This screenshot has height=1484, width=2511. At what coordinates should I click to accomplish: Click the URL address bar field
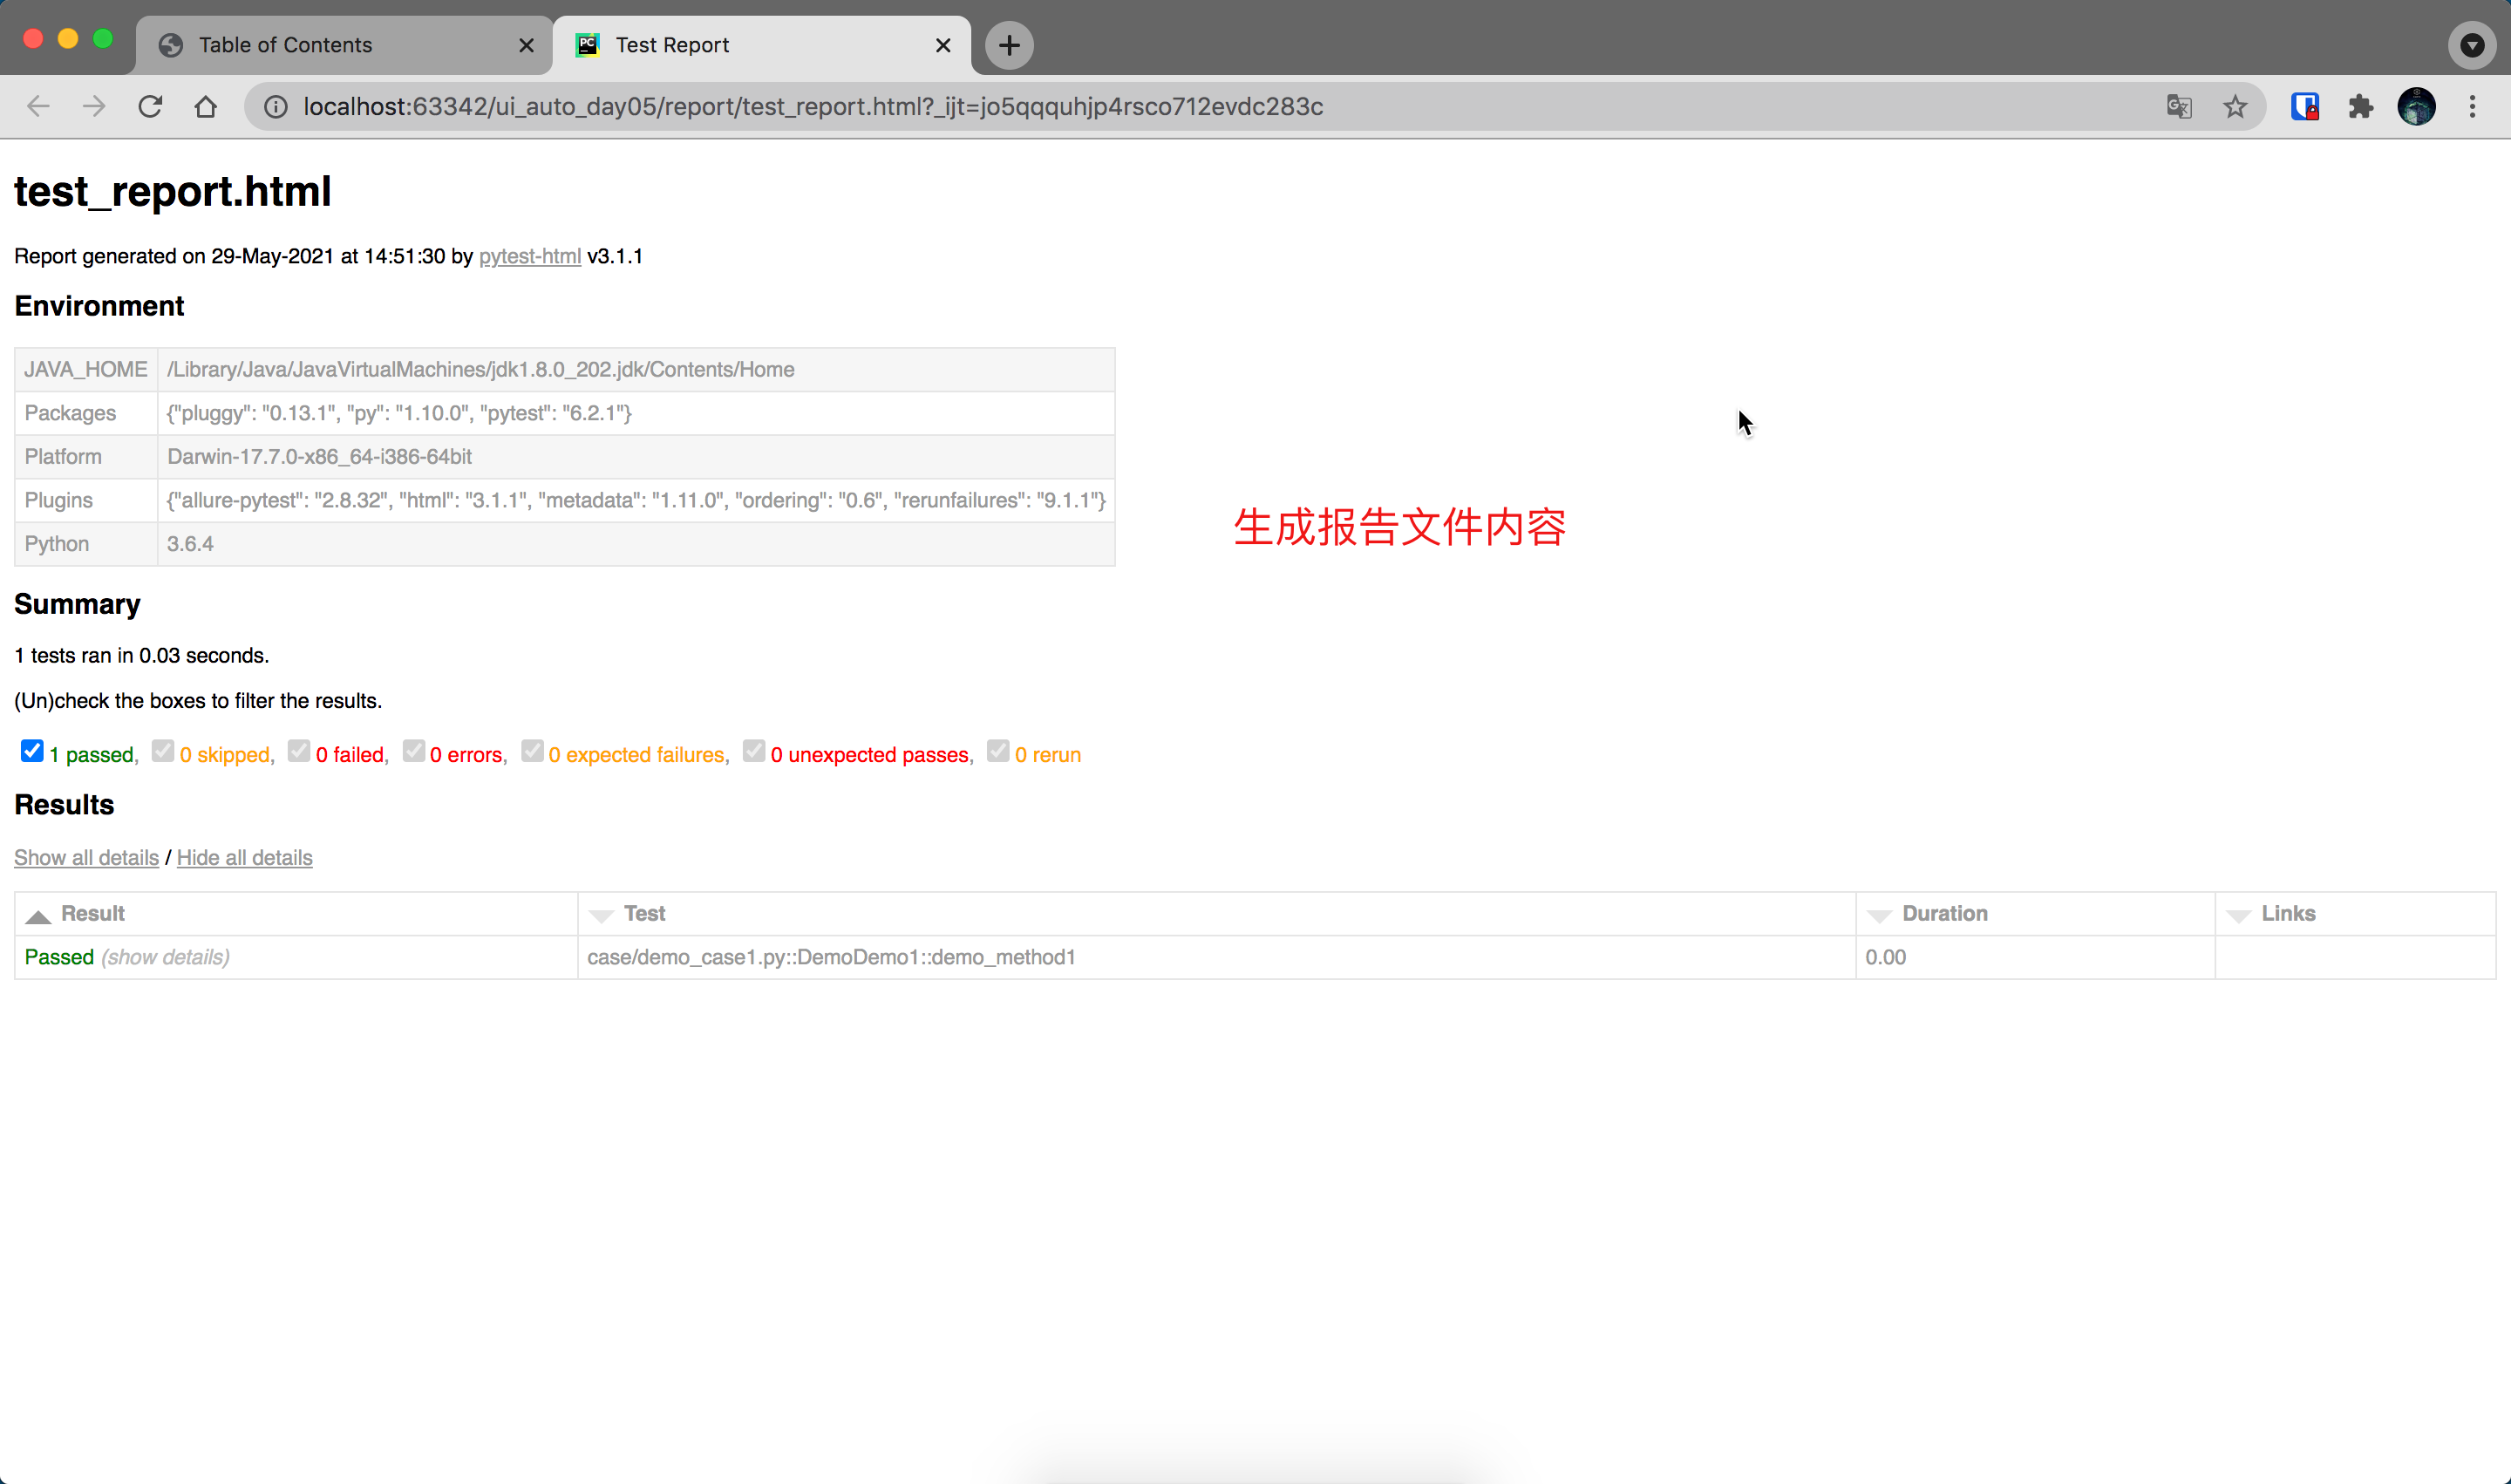[x=1200, y=107]
